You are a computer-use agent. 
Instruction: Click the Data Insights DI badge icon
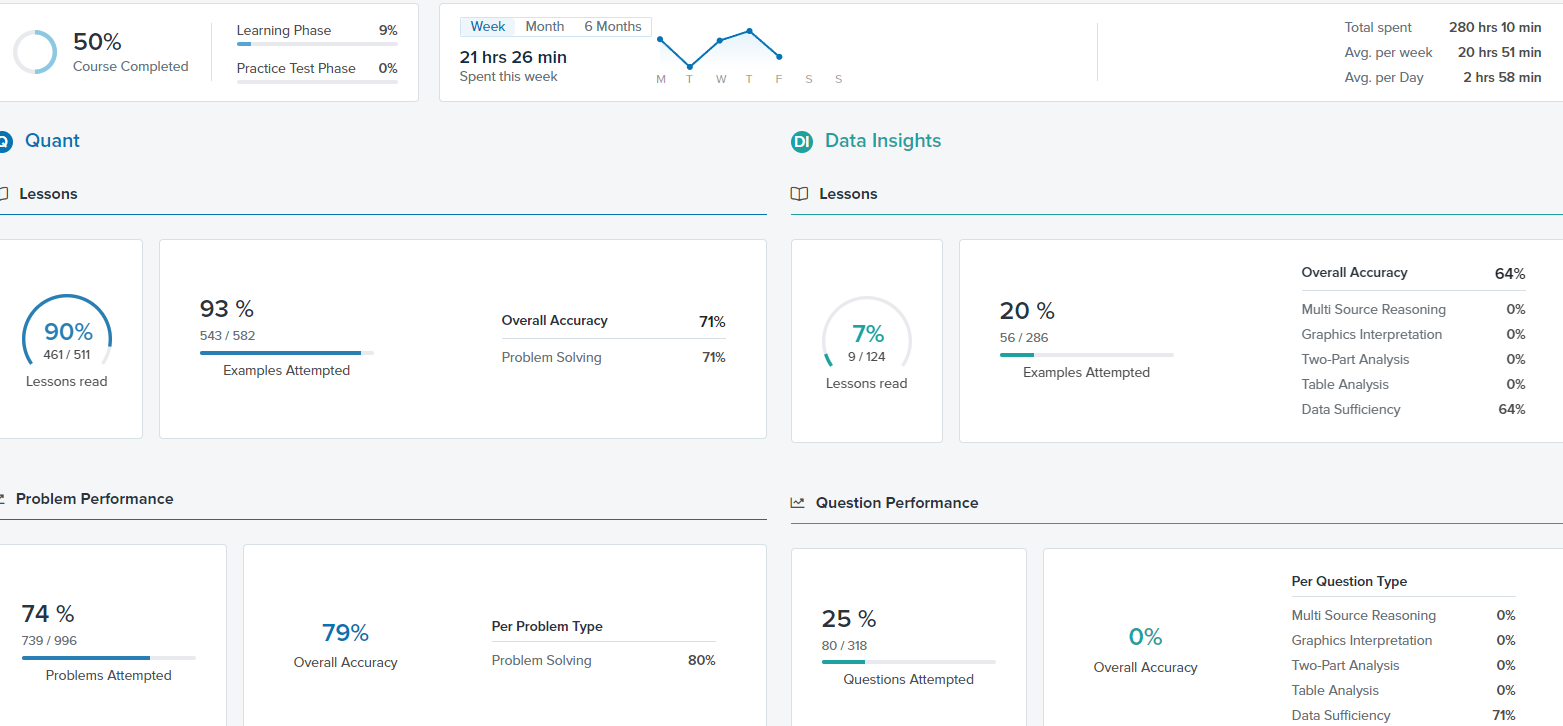(x=801, y=142)
